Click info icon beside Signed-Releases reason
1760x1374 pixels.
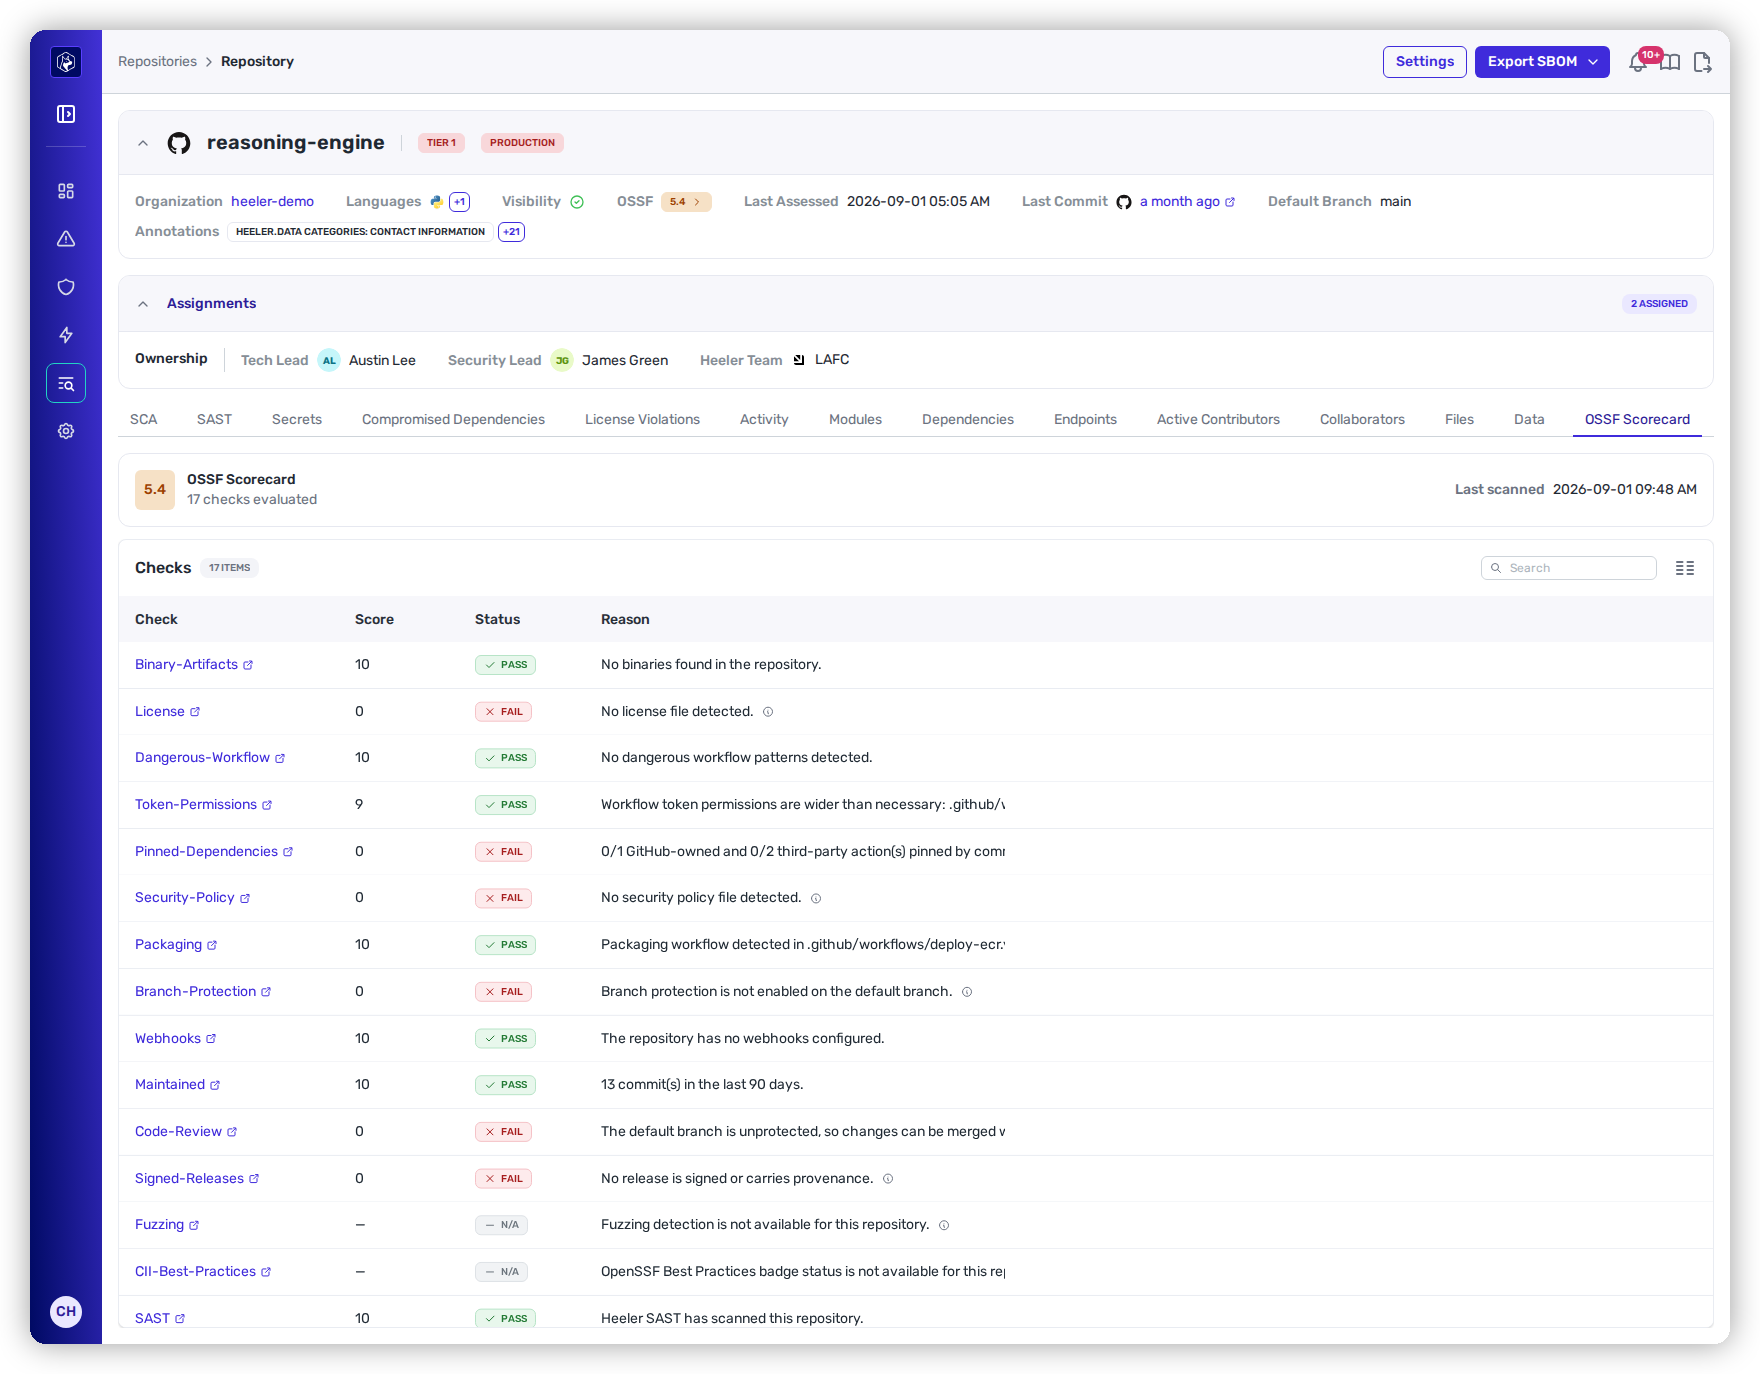coord(888,1179)
